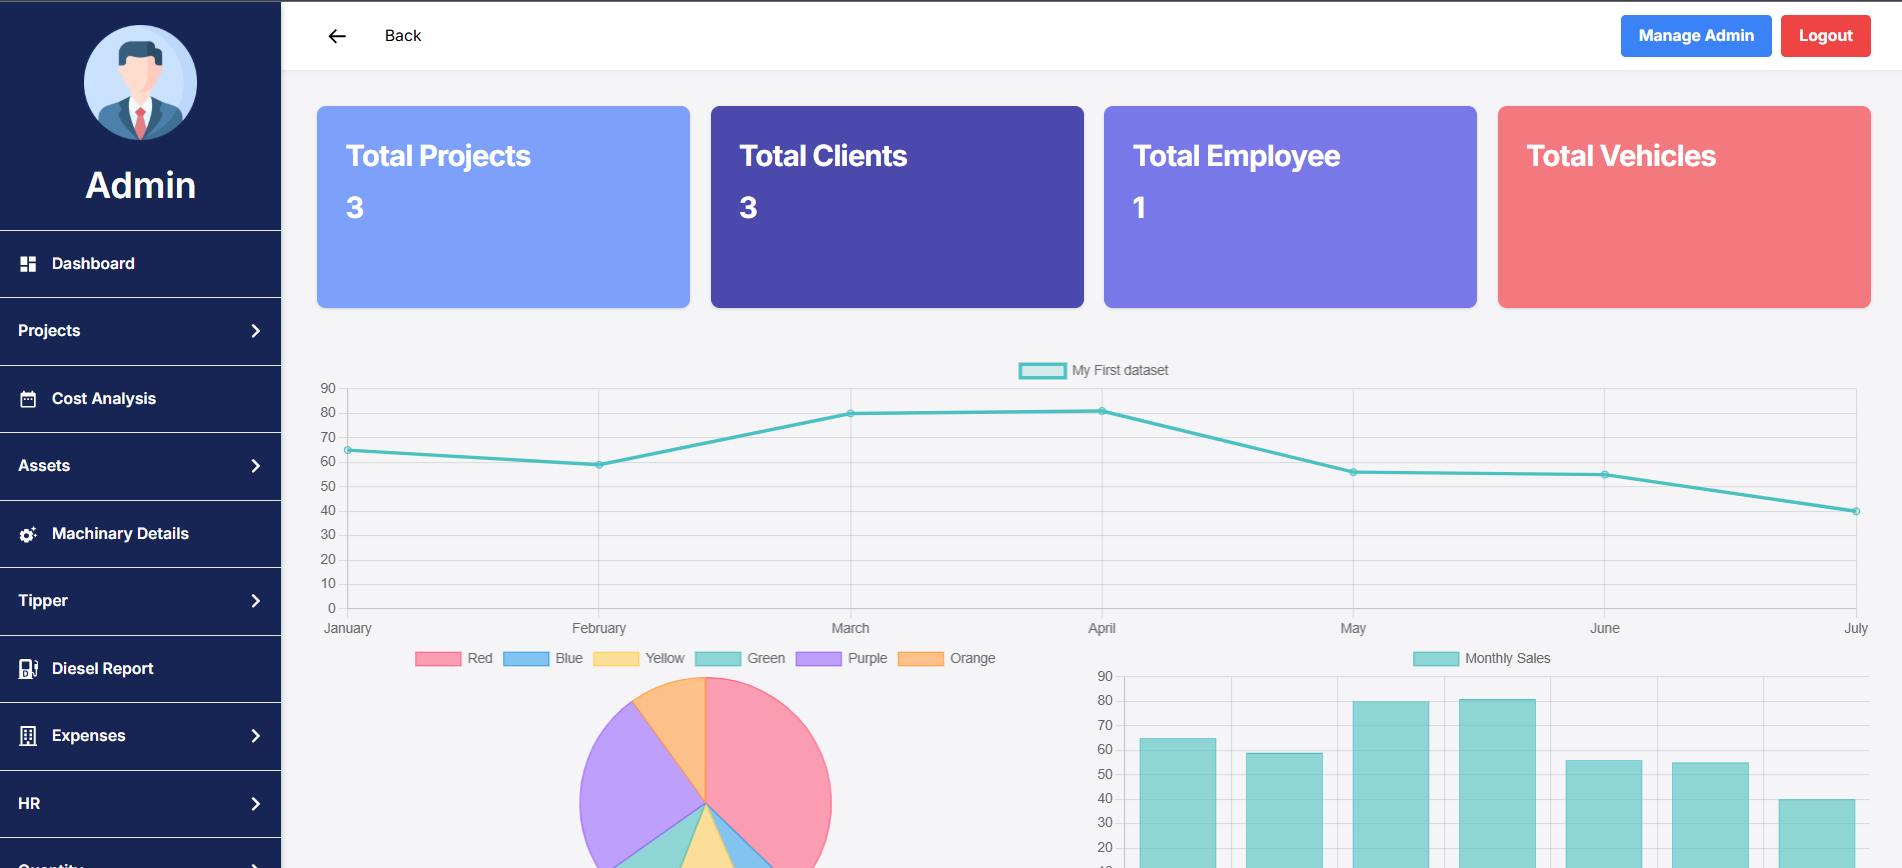Open the Machinary Details menu item
The image size is (1902, 868).
point(140,534)
